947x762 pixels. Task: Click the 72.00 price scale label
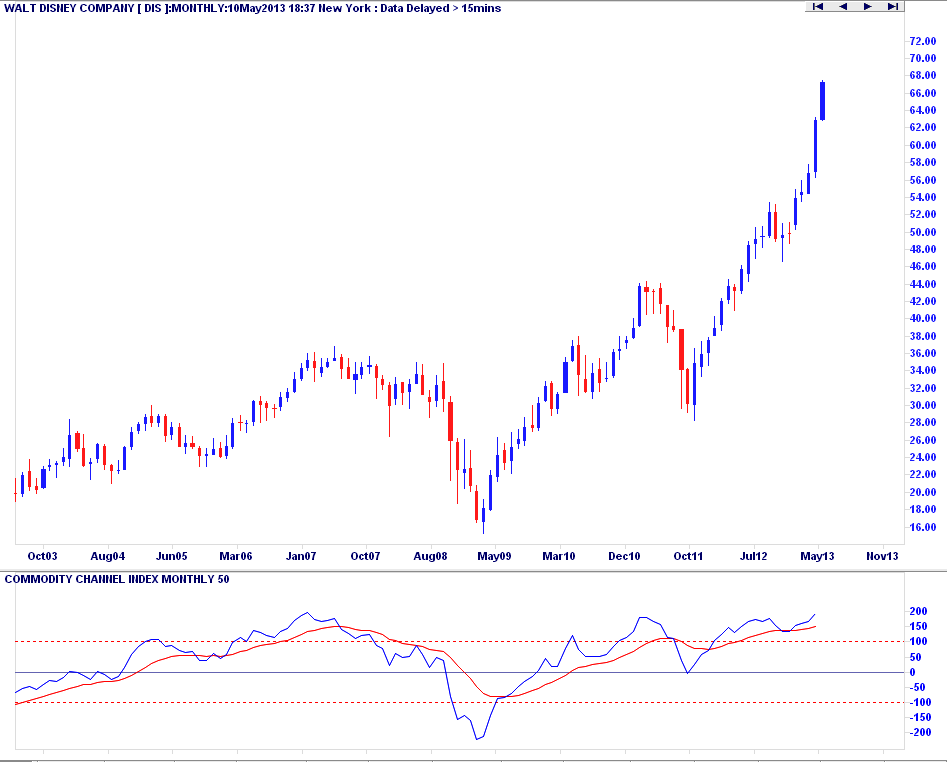923,41
